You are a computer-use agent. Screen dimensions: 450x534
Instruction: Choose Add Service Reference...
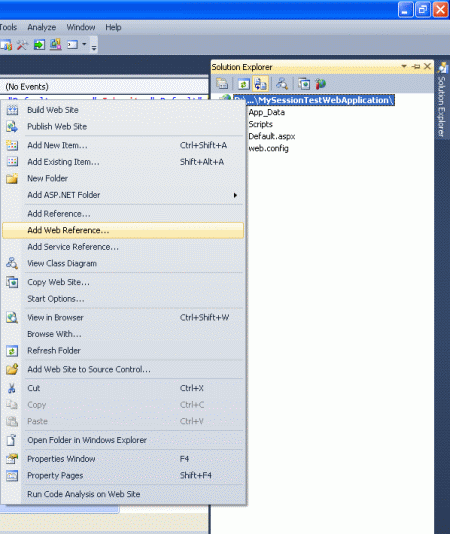(123, 247)
